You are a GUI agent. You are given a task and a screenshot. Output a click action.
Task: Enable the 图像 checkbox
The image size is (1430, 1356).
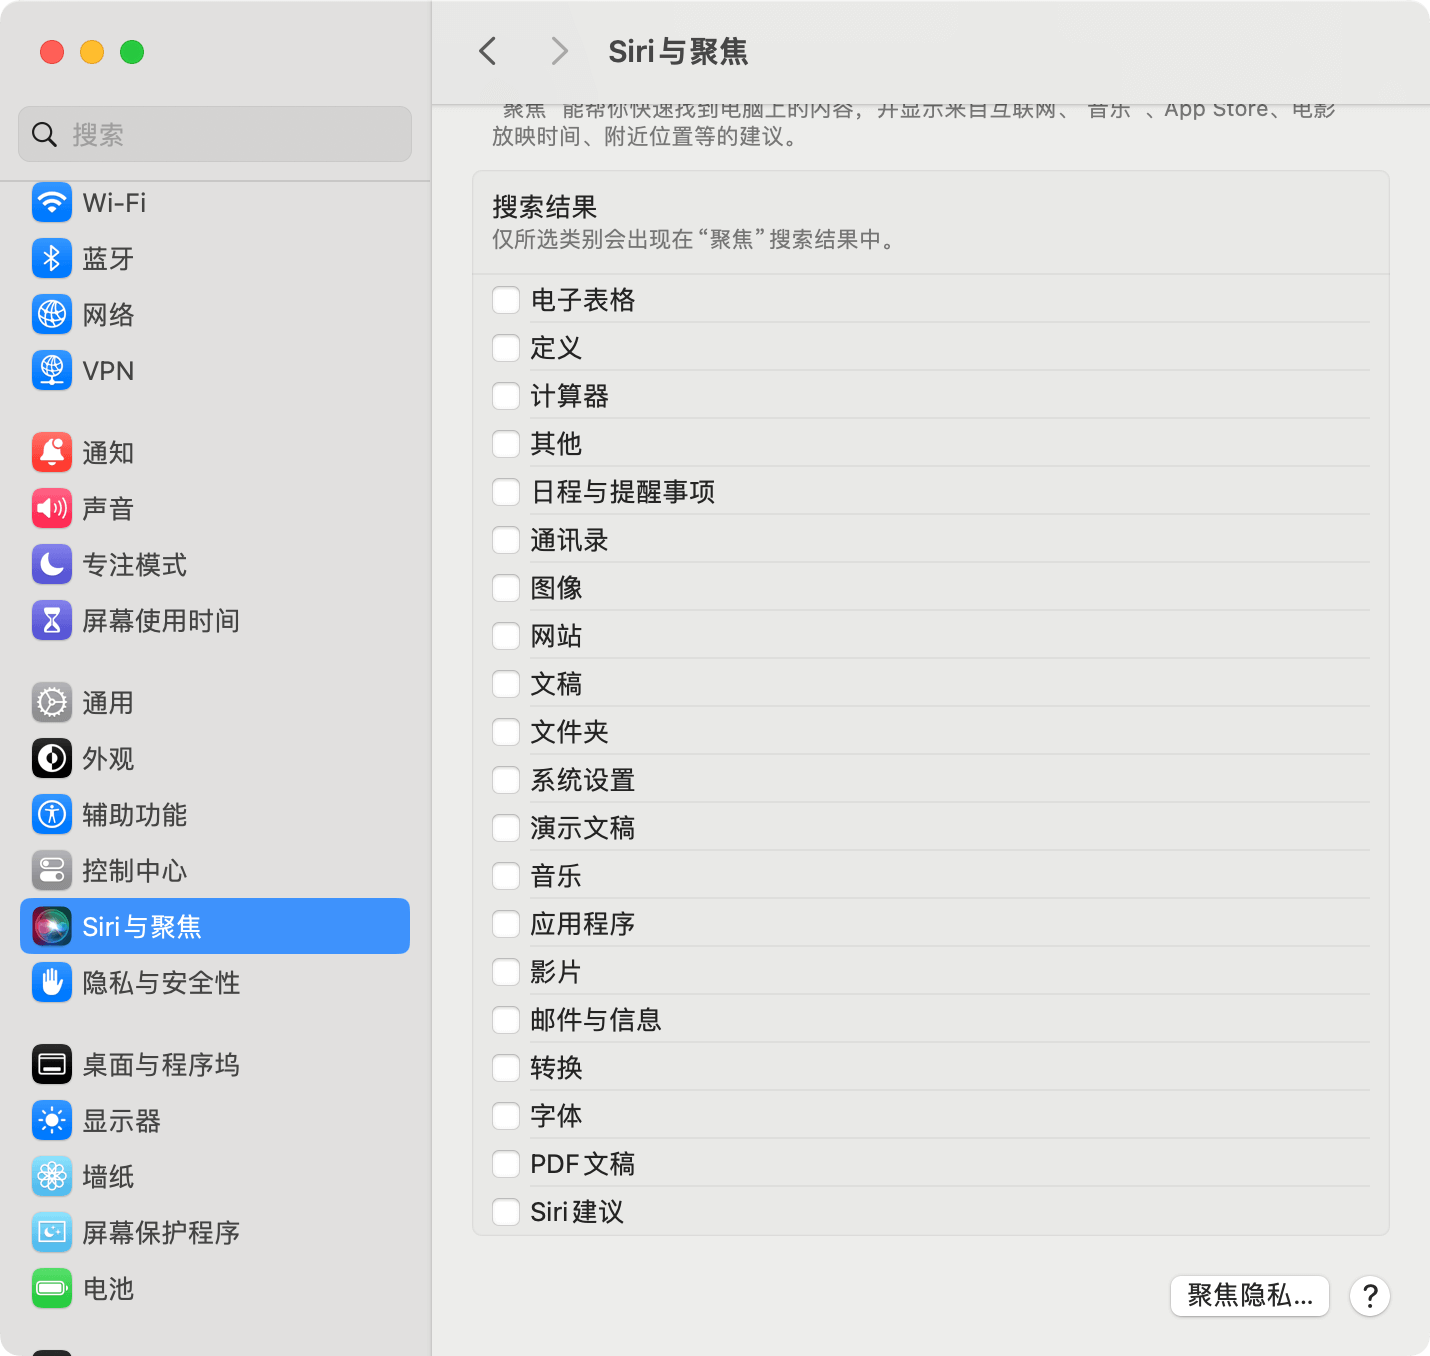pos(506,588)
